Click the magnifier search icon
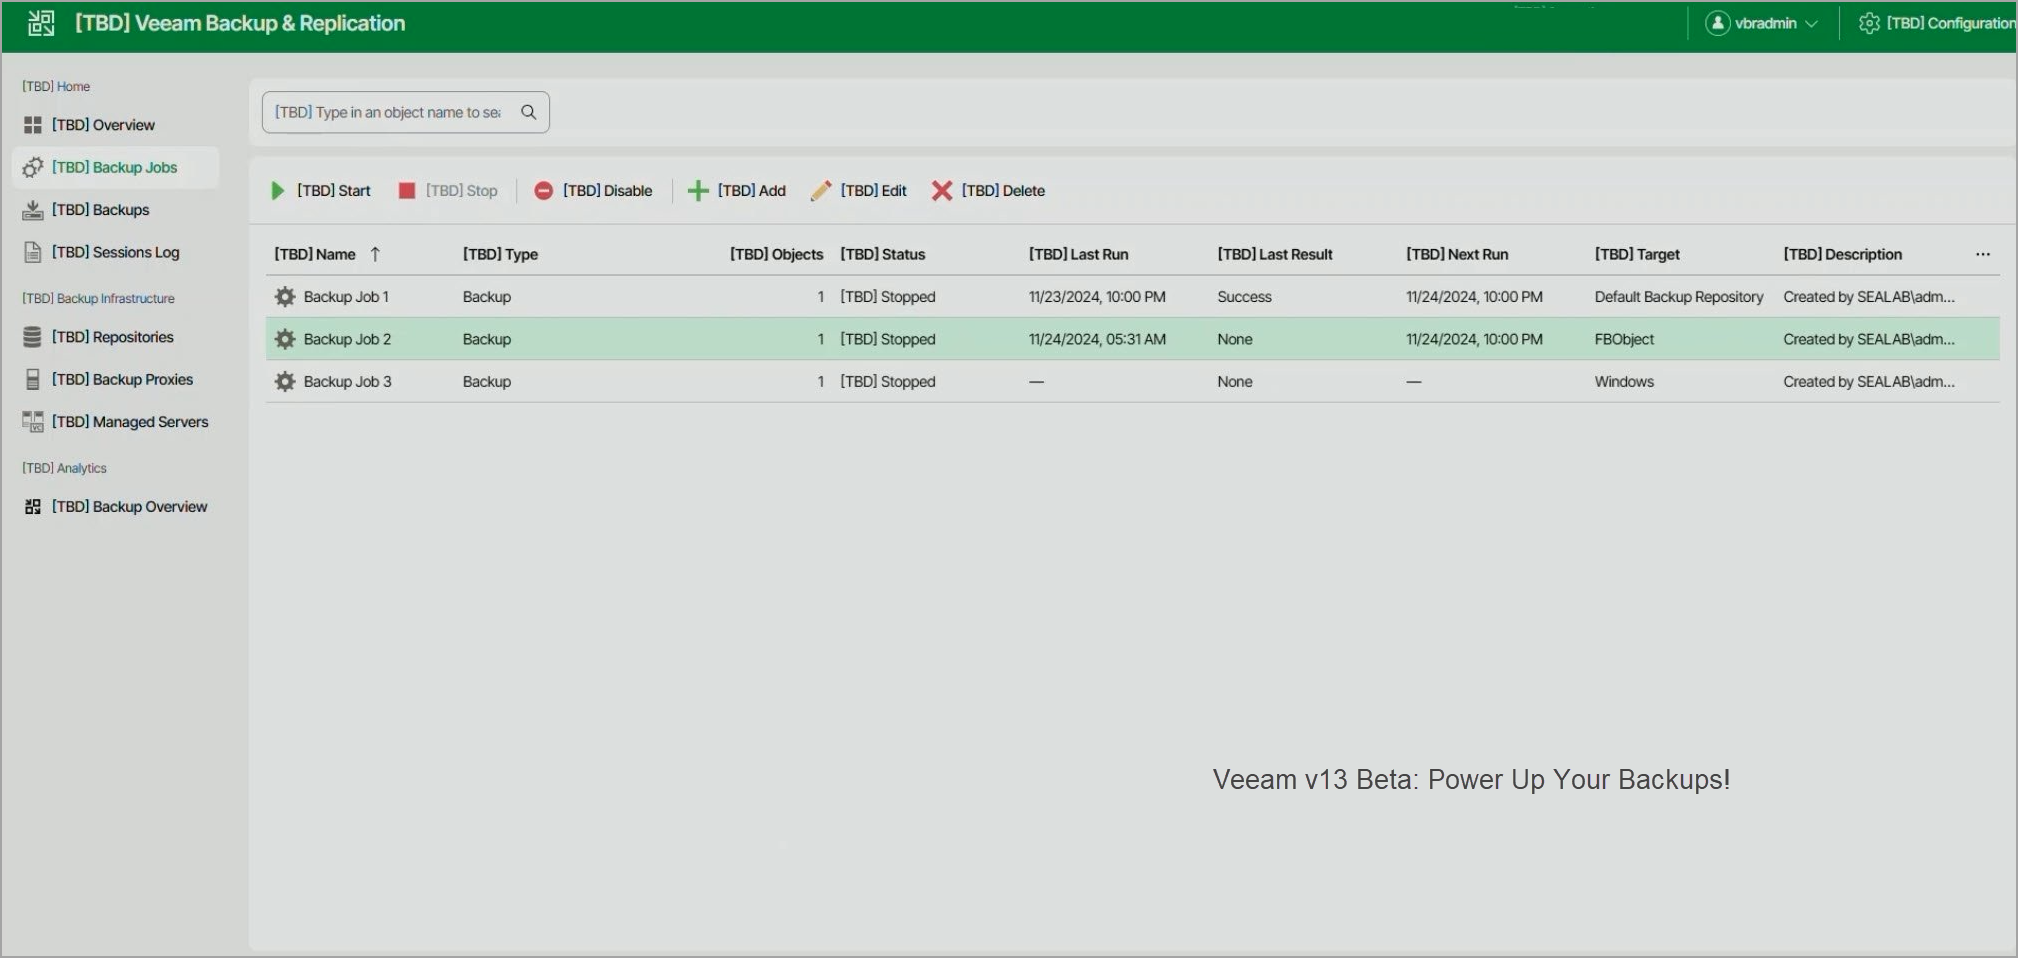The image size is (2018, 958). click(528, 112)
